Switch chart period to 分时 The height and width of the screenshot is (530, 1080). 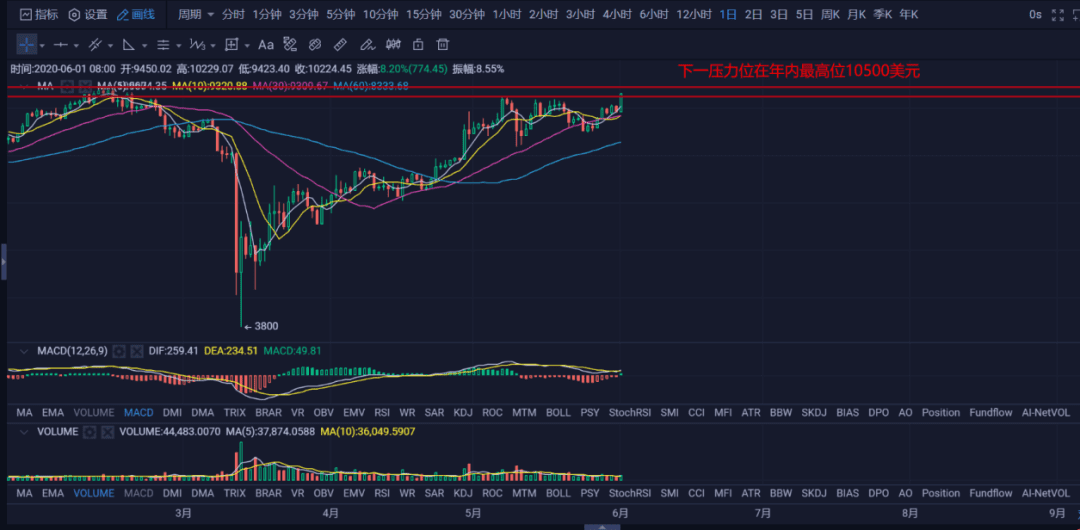233,14
